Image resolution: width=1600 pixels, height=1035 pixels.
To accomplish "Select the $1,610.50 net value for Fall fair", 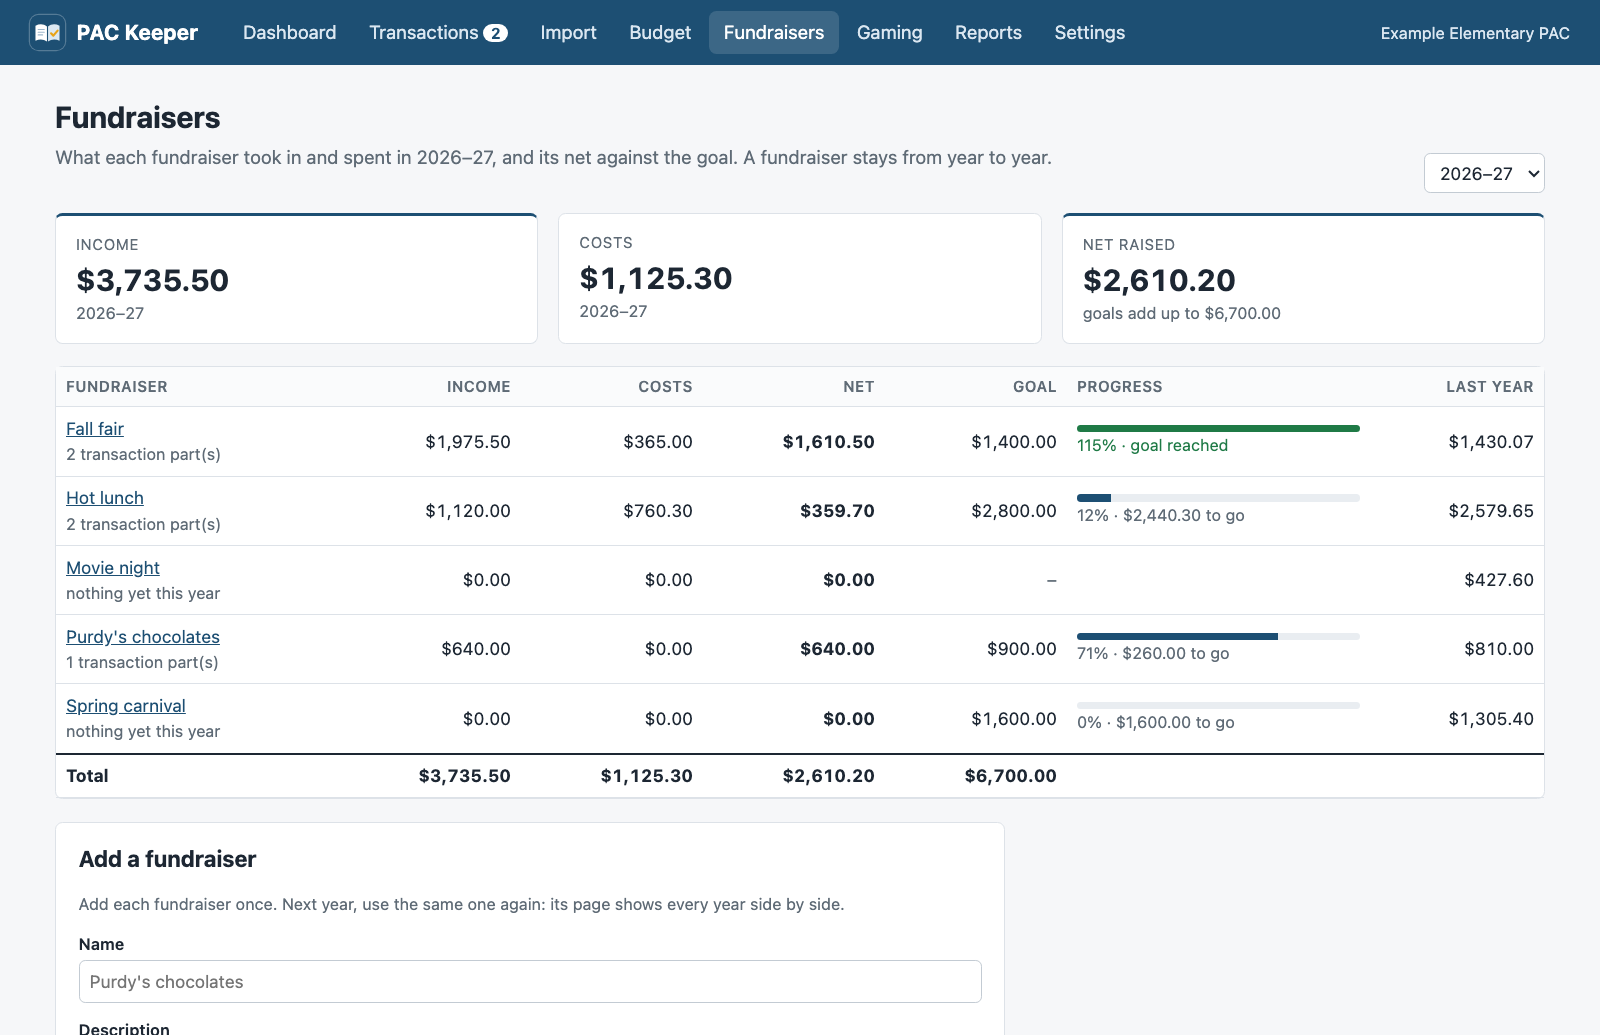I will [828, 442].
